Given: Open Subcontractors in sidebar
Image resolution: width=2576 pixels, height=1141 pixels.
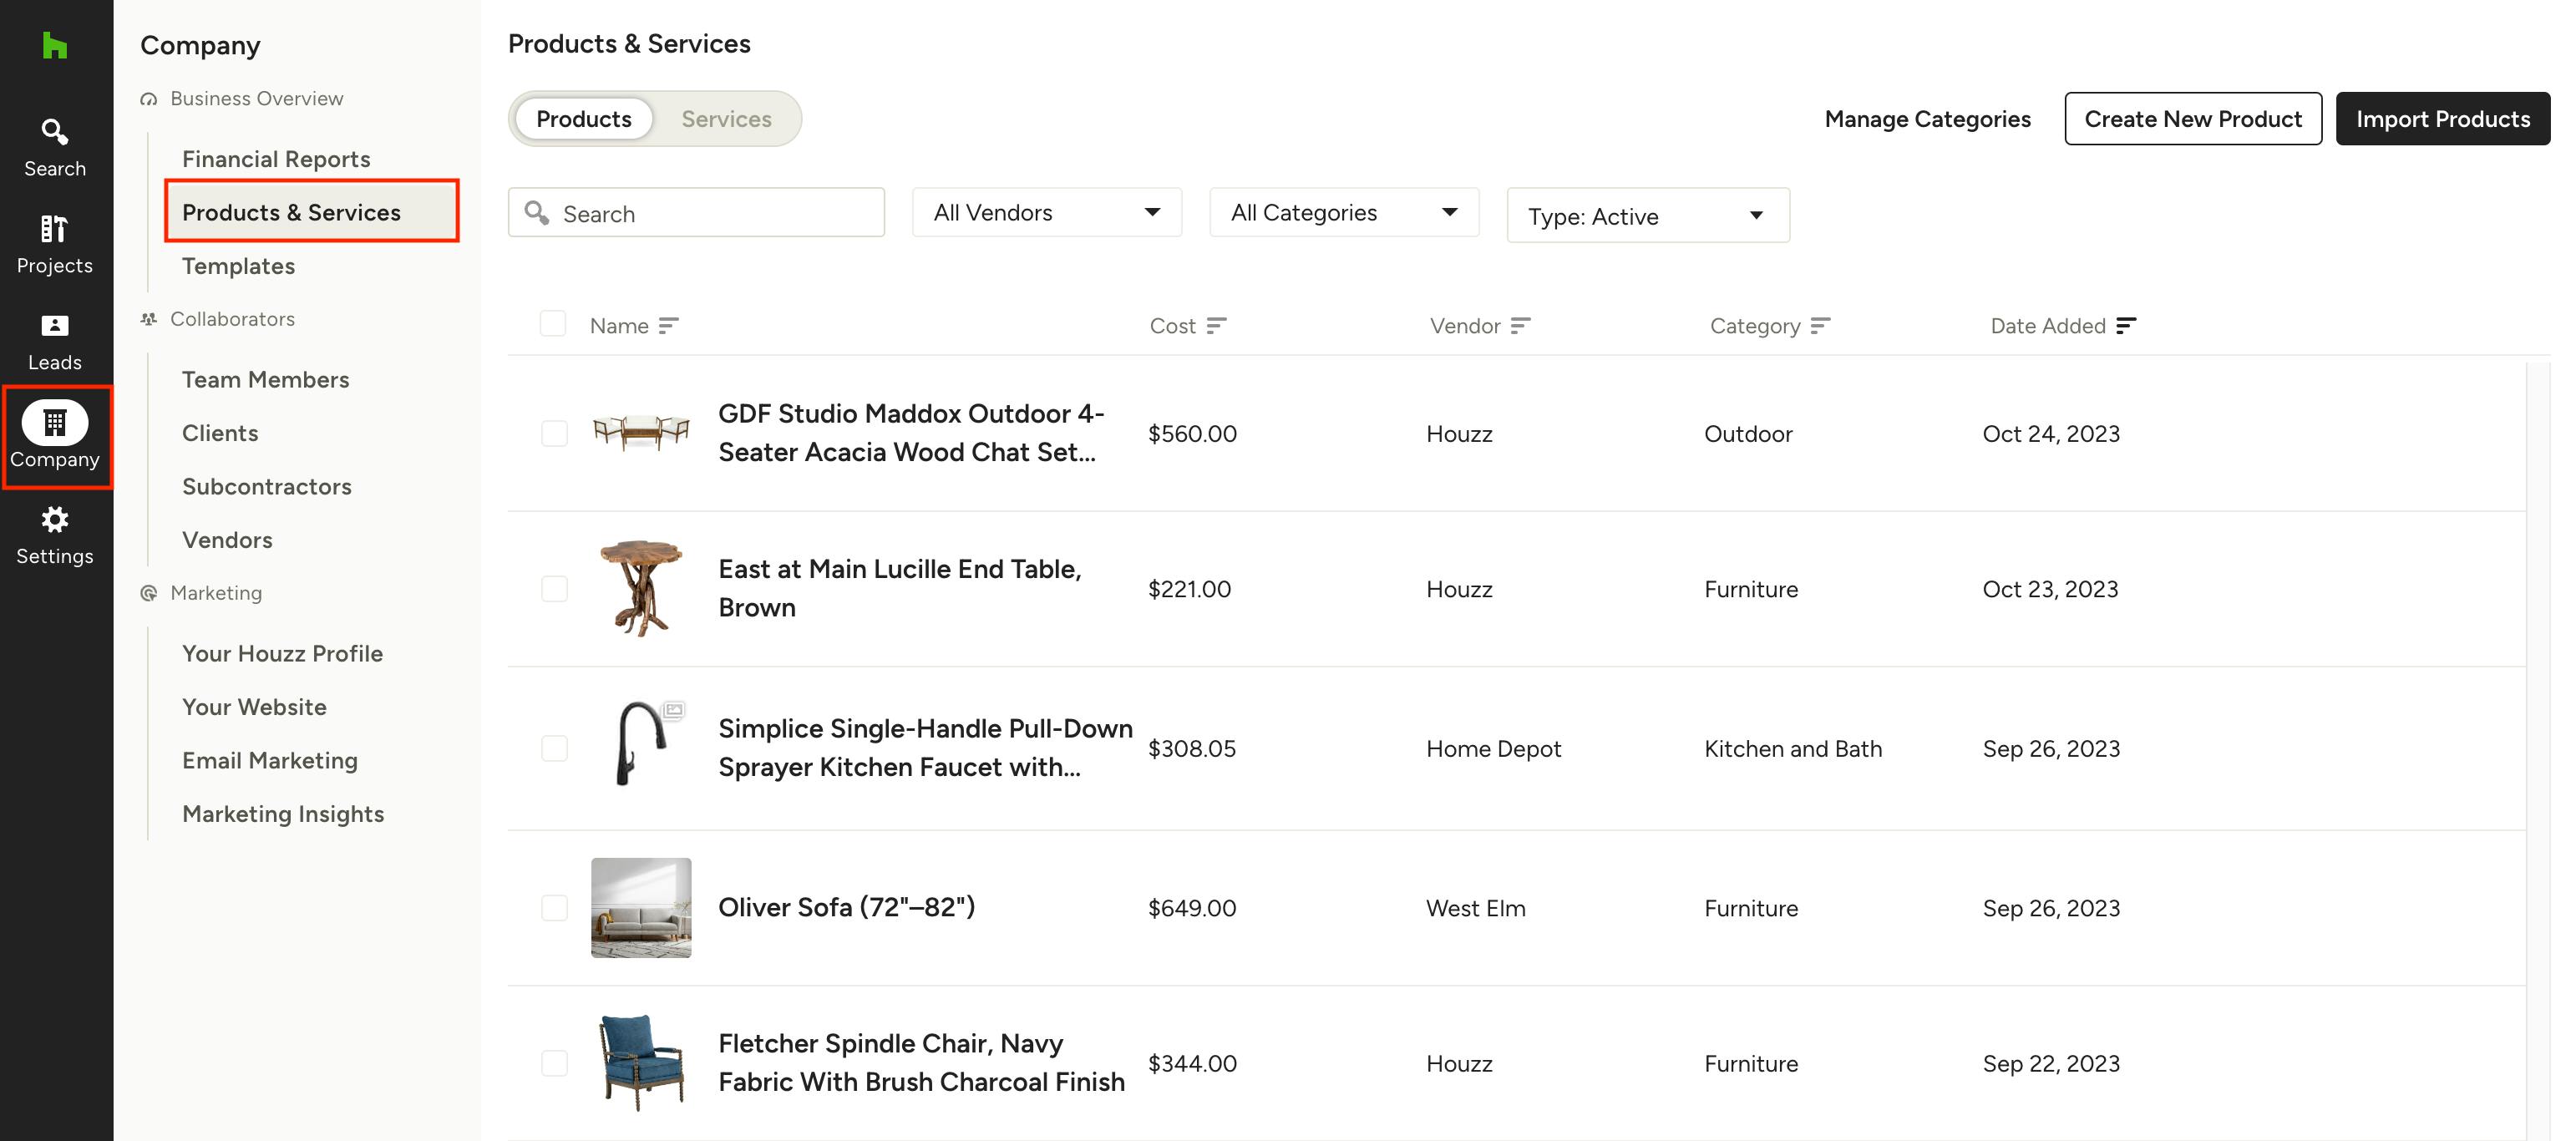Looking at the screenshot, I should pos(267,487).
